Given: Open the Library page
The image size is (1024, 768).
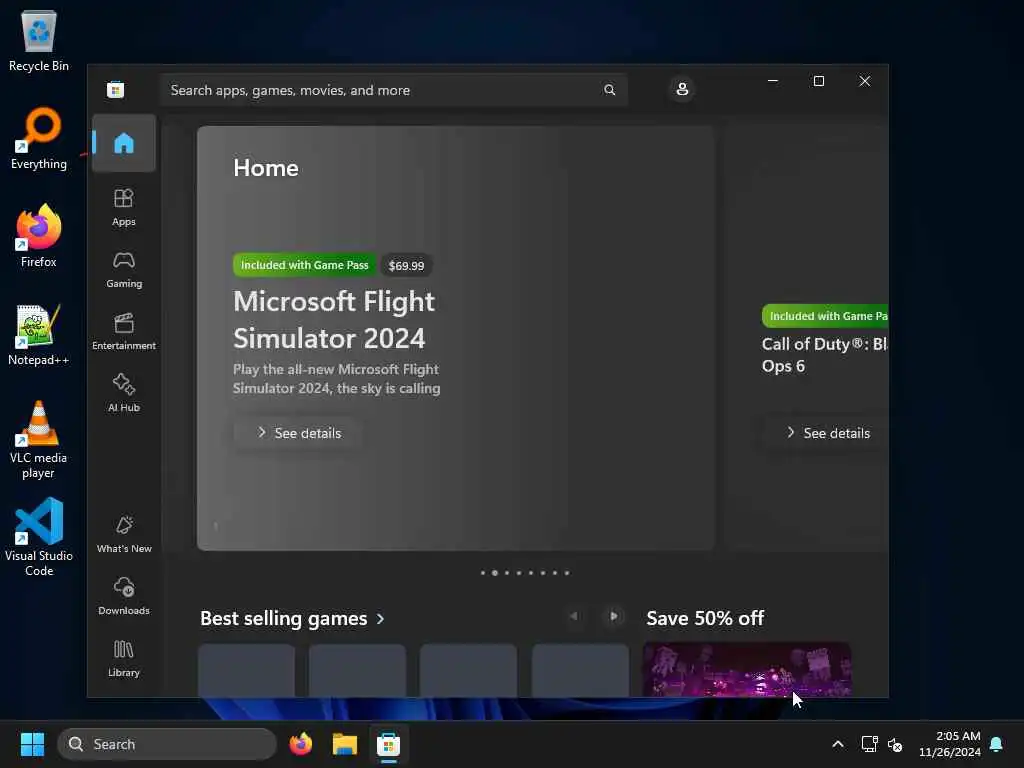Looking at the screenshot, I should (x=123, y=658).
